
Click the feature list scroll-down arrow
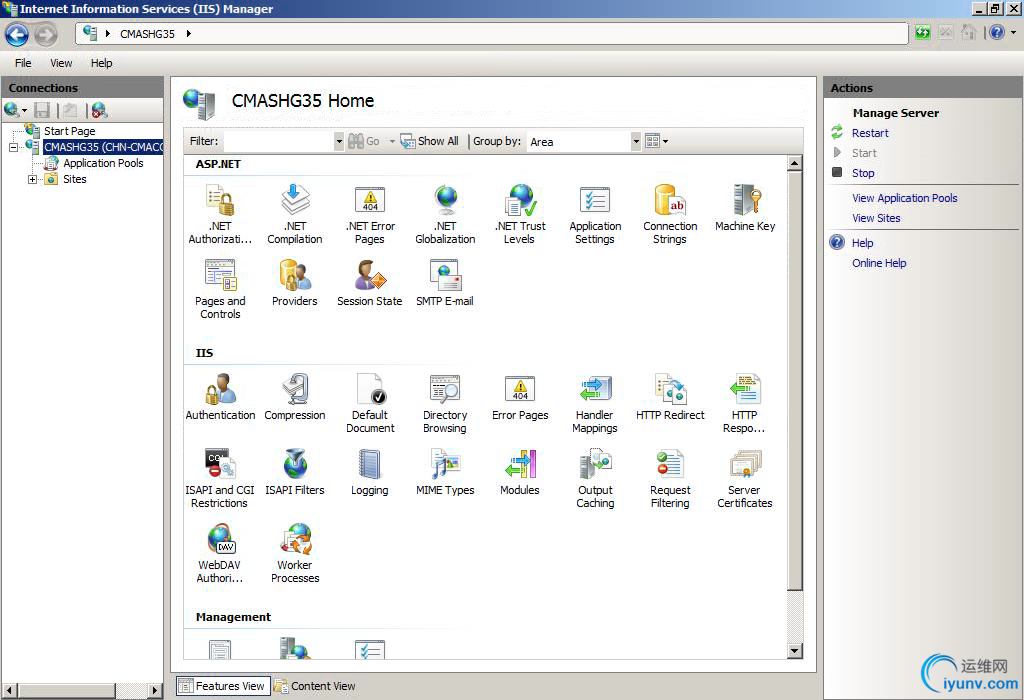(x=794, y=650)
